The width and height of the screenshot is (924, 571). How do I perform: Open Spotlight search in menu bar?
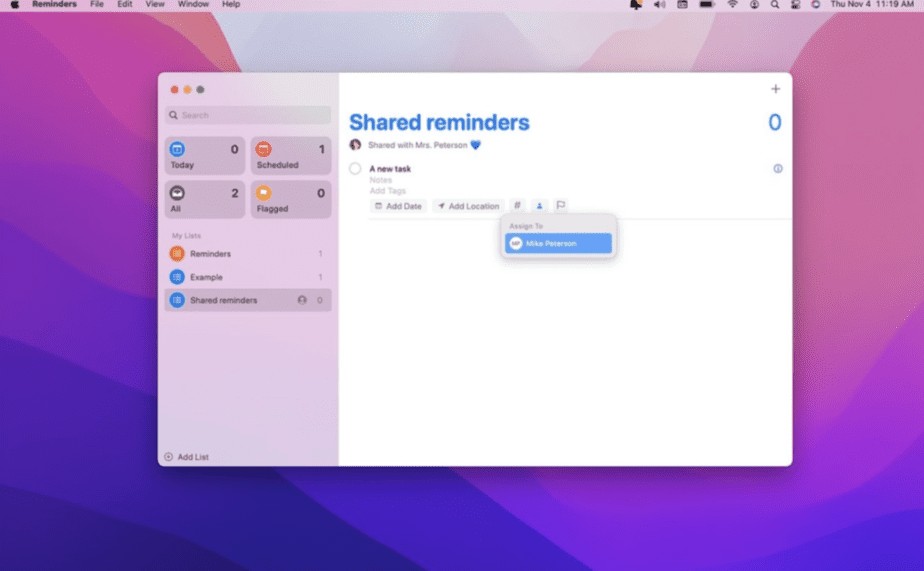click(x=775, y=5)
